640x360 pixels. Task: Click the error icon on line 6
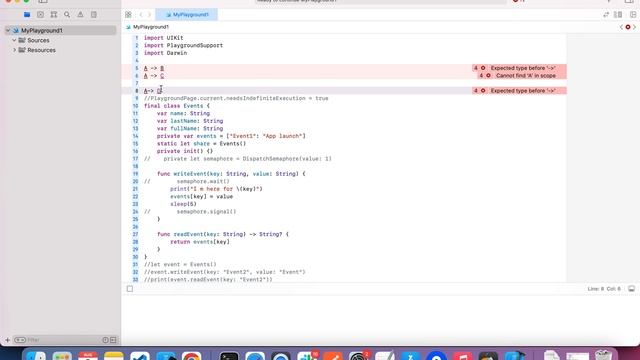[x=488, y=76]
